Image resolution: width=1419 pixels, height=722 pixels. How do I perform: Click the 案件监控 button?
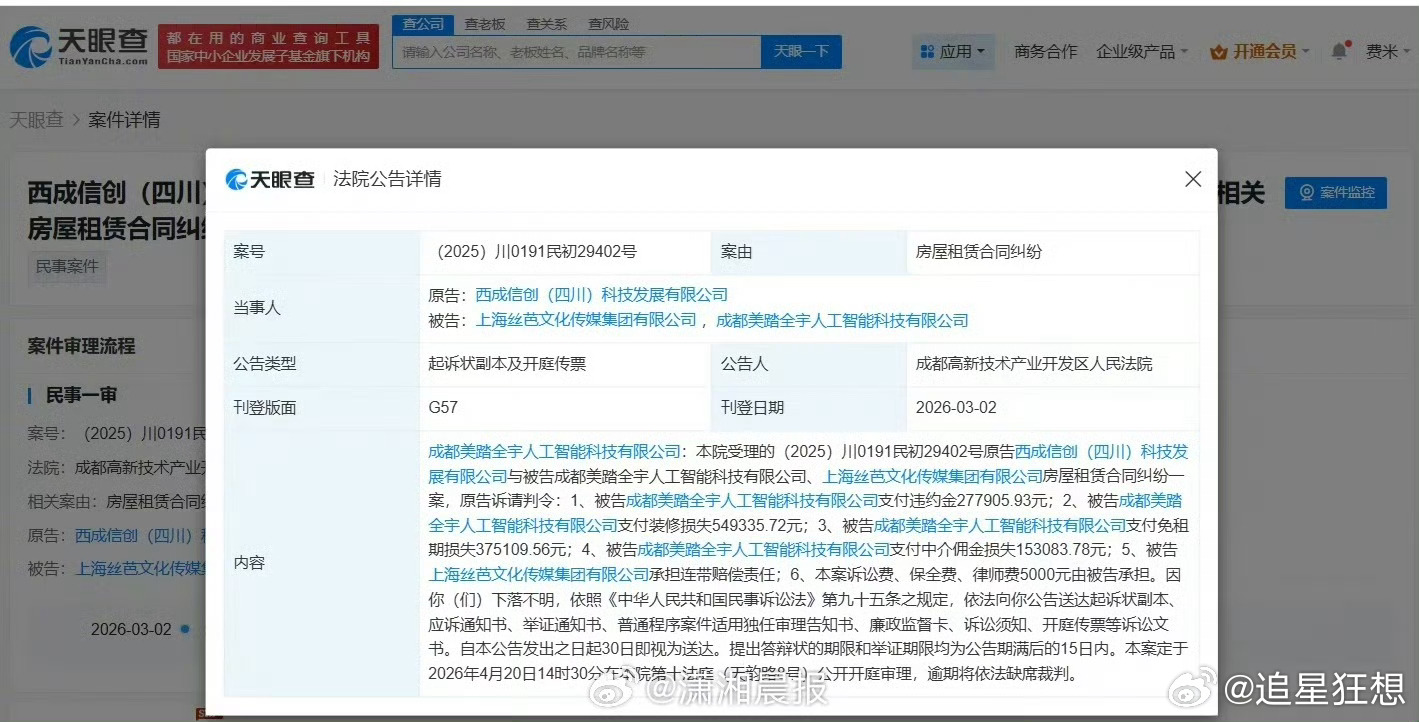coord(1336,192)
